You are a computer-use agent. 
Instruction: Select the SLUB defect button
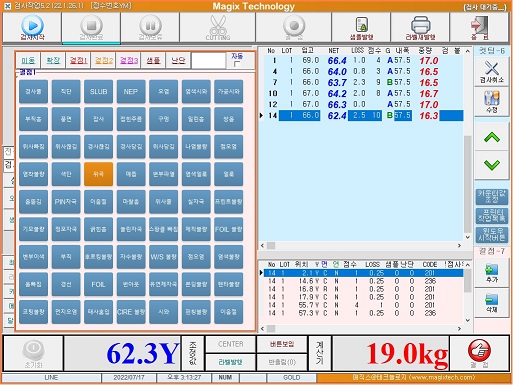pyautogui.click(x=98, y=91)
